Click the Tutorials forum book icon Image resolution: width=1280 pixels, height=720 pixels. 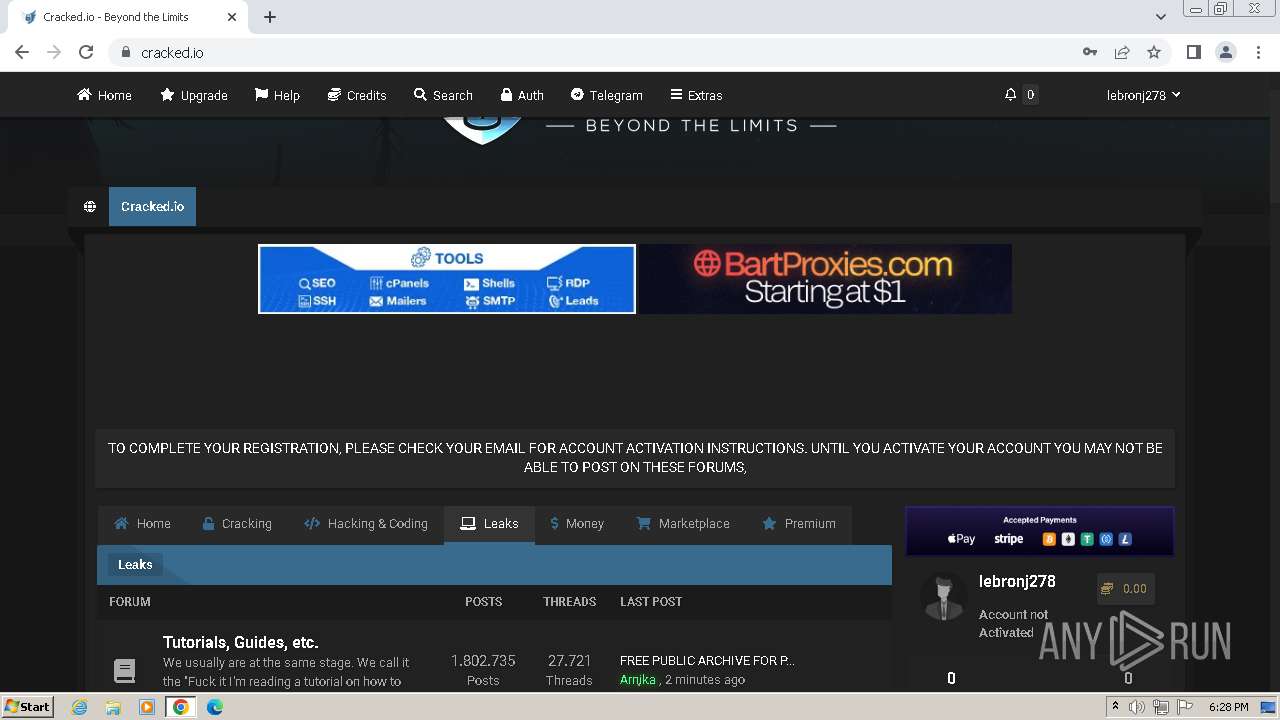(124, 670)
